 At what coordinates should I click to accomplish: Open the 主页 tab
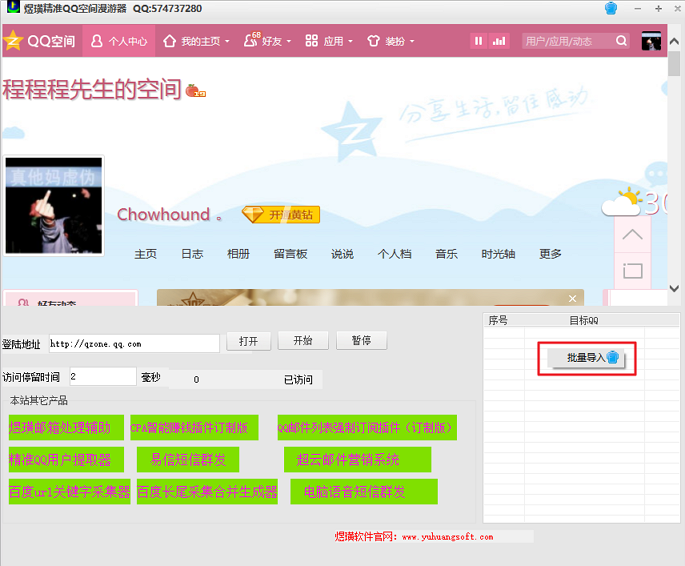coord(145,254)
